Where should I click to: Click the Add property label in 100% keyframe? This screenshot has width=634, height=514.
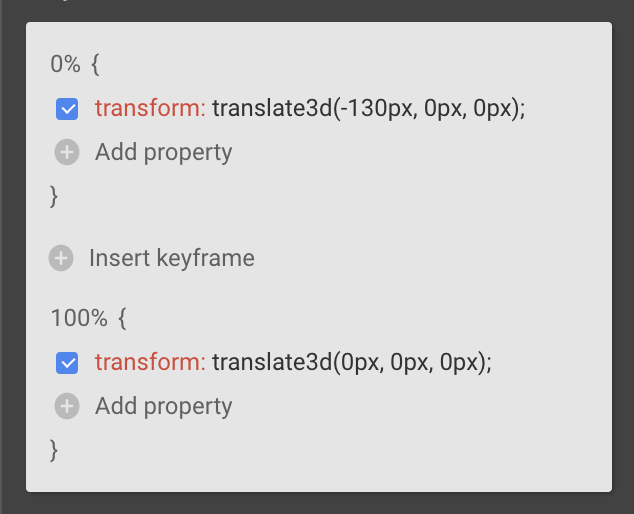[163, 407]
